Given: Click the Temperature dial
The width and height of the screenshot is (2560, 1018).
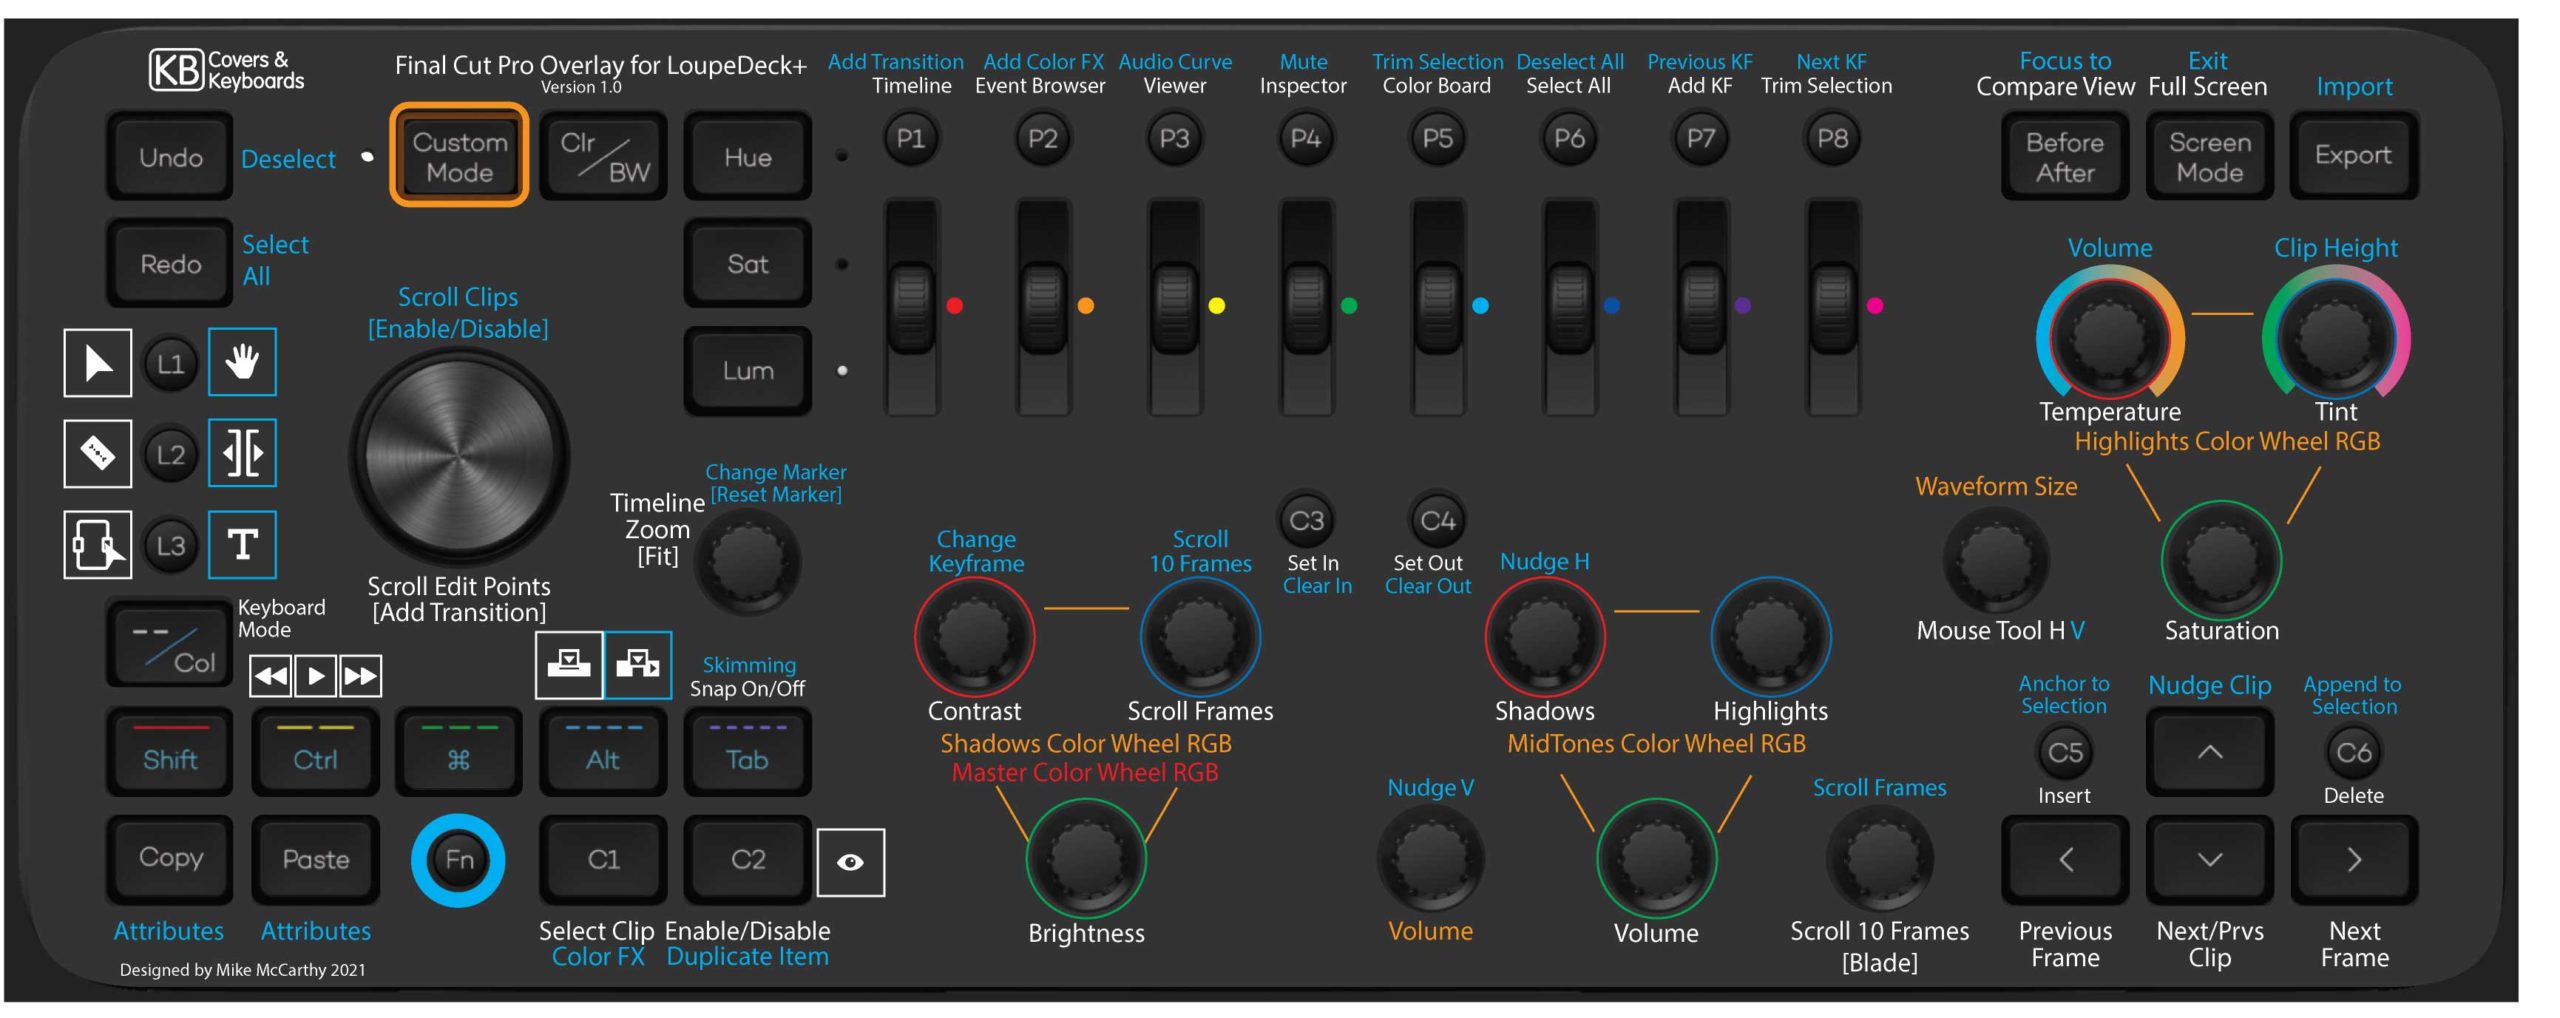Looking at the screenshot, I should 2110,338.
